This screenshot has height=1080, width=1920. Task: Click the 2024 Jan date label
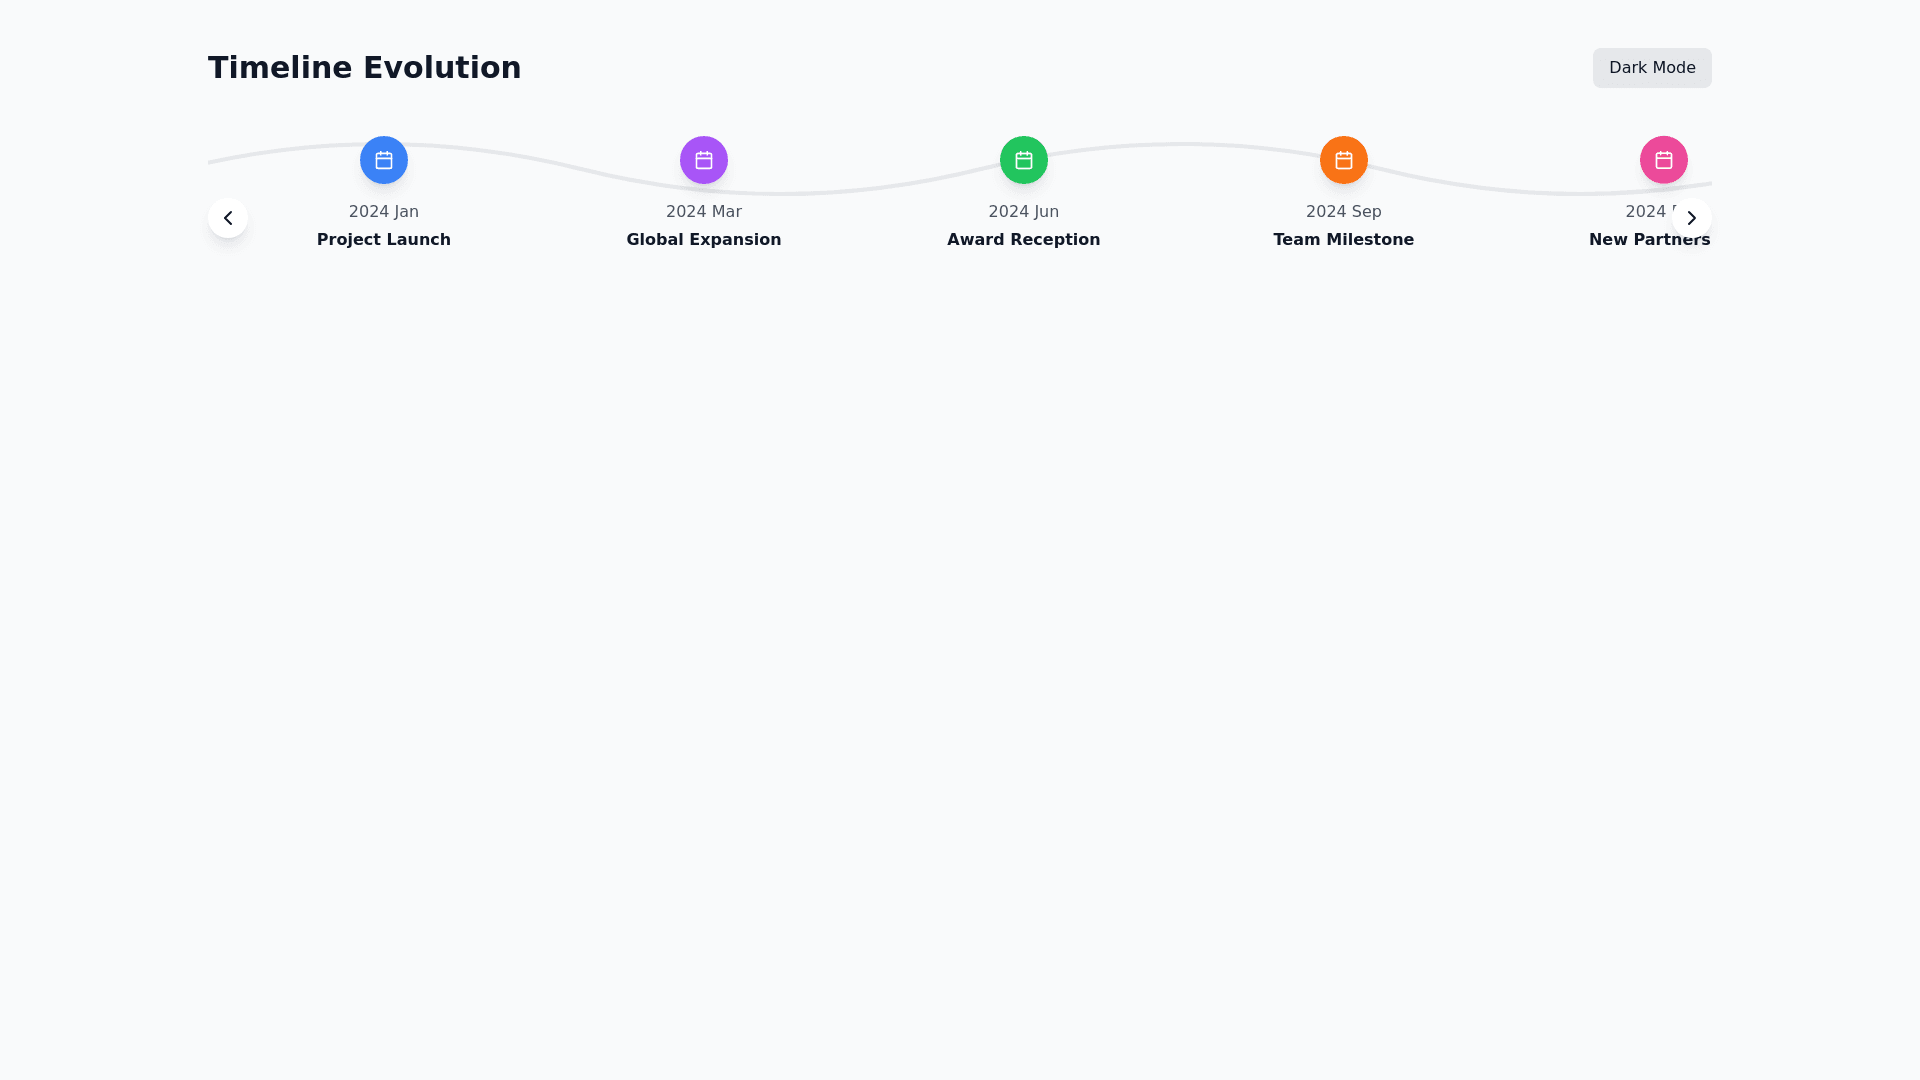click(384, 212)
